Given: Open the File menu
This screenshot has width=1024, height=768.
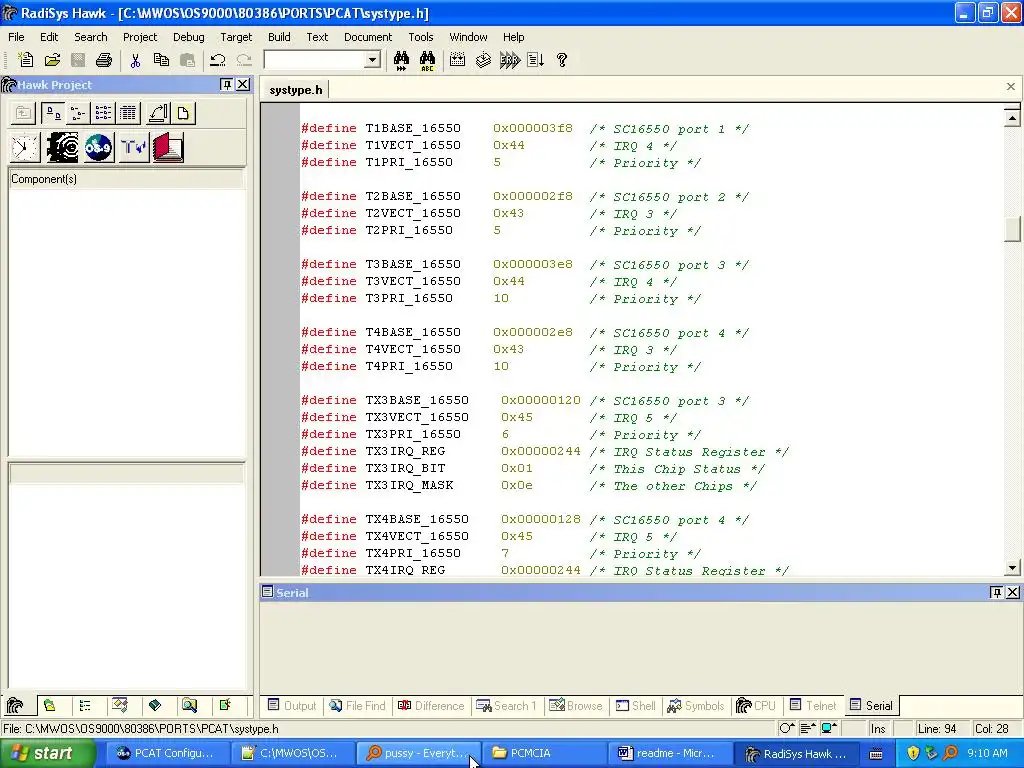Looking at the screenshot, I should tap(16, 37).
